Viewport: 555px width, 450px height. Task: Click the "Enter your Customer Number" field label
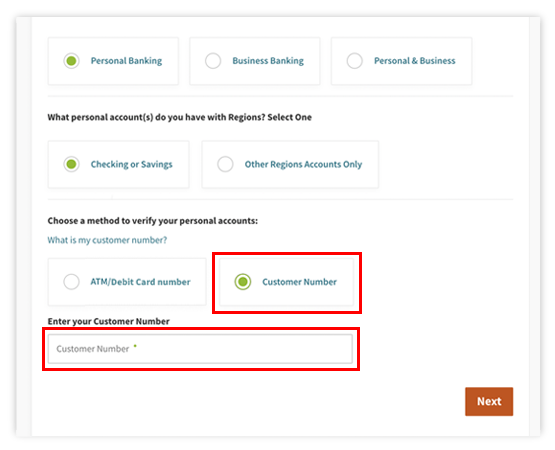click(x=109, y=321)
